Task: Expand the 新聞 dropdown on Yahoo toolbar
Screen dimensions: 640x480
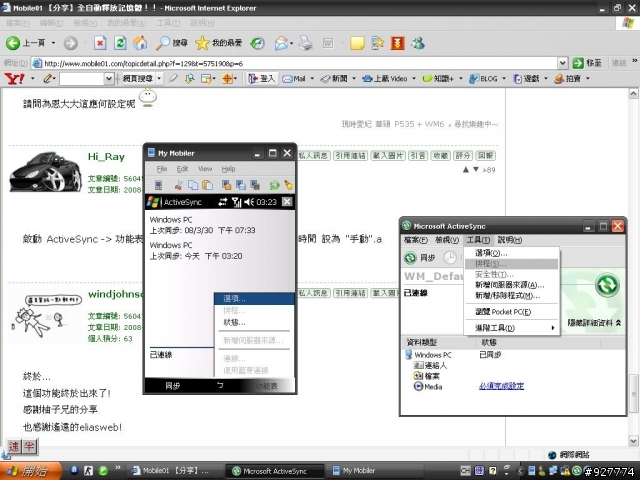Action: point(354,78)
